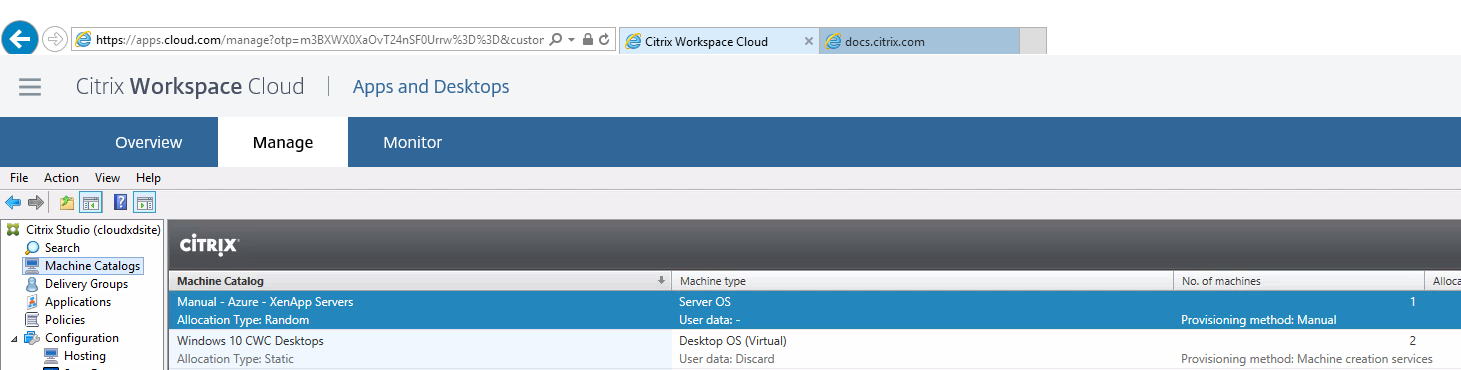Select Delivery Groups in the tree
Image resolution: width=1461 pixels, height=370 pixels.
(x=86, y=284)
